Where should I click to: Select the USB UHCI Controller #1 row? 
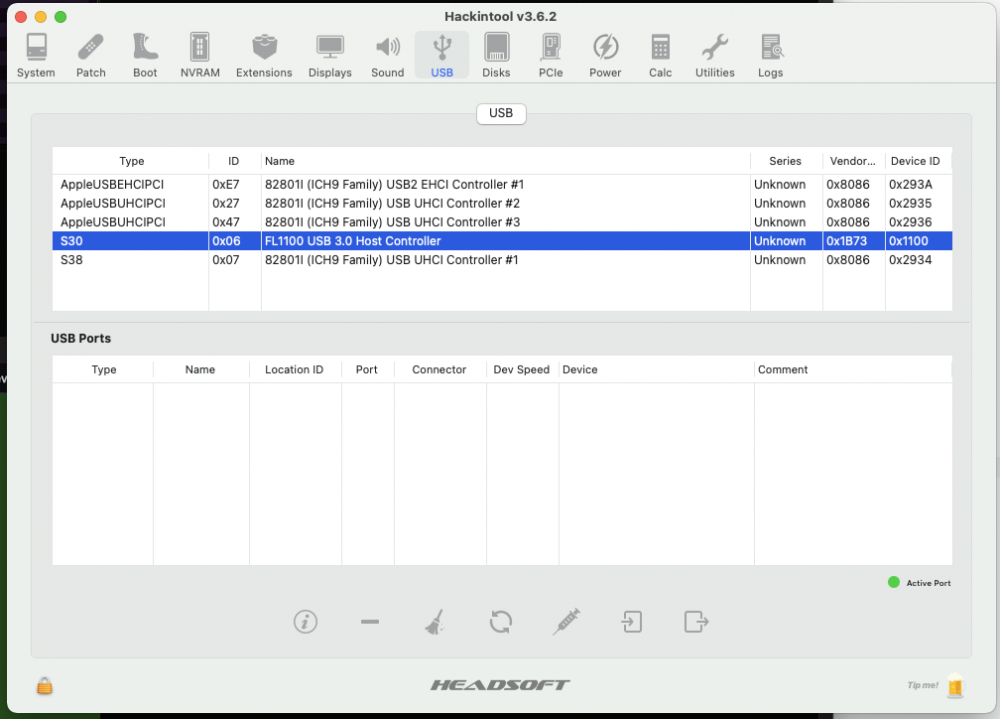(x=502, y=260)
